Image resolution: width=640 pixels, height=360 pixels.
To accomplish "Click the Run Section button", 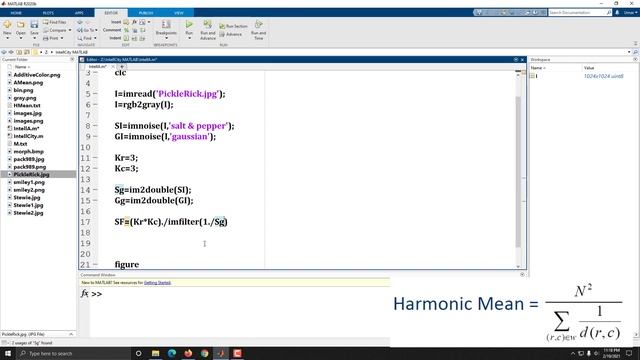I will point(233,26).
